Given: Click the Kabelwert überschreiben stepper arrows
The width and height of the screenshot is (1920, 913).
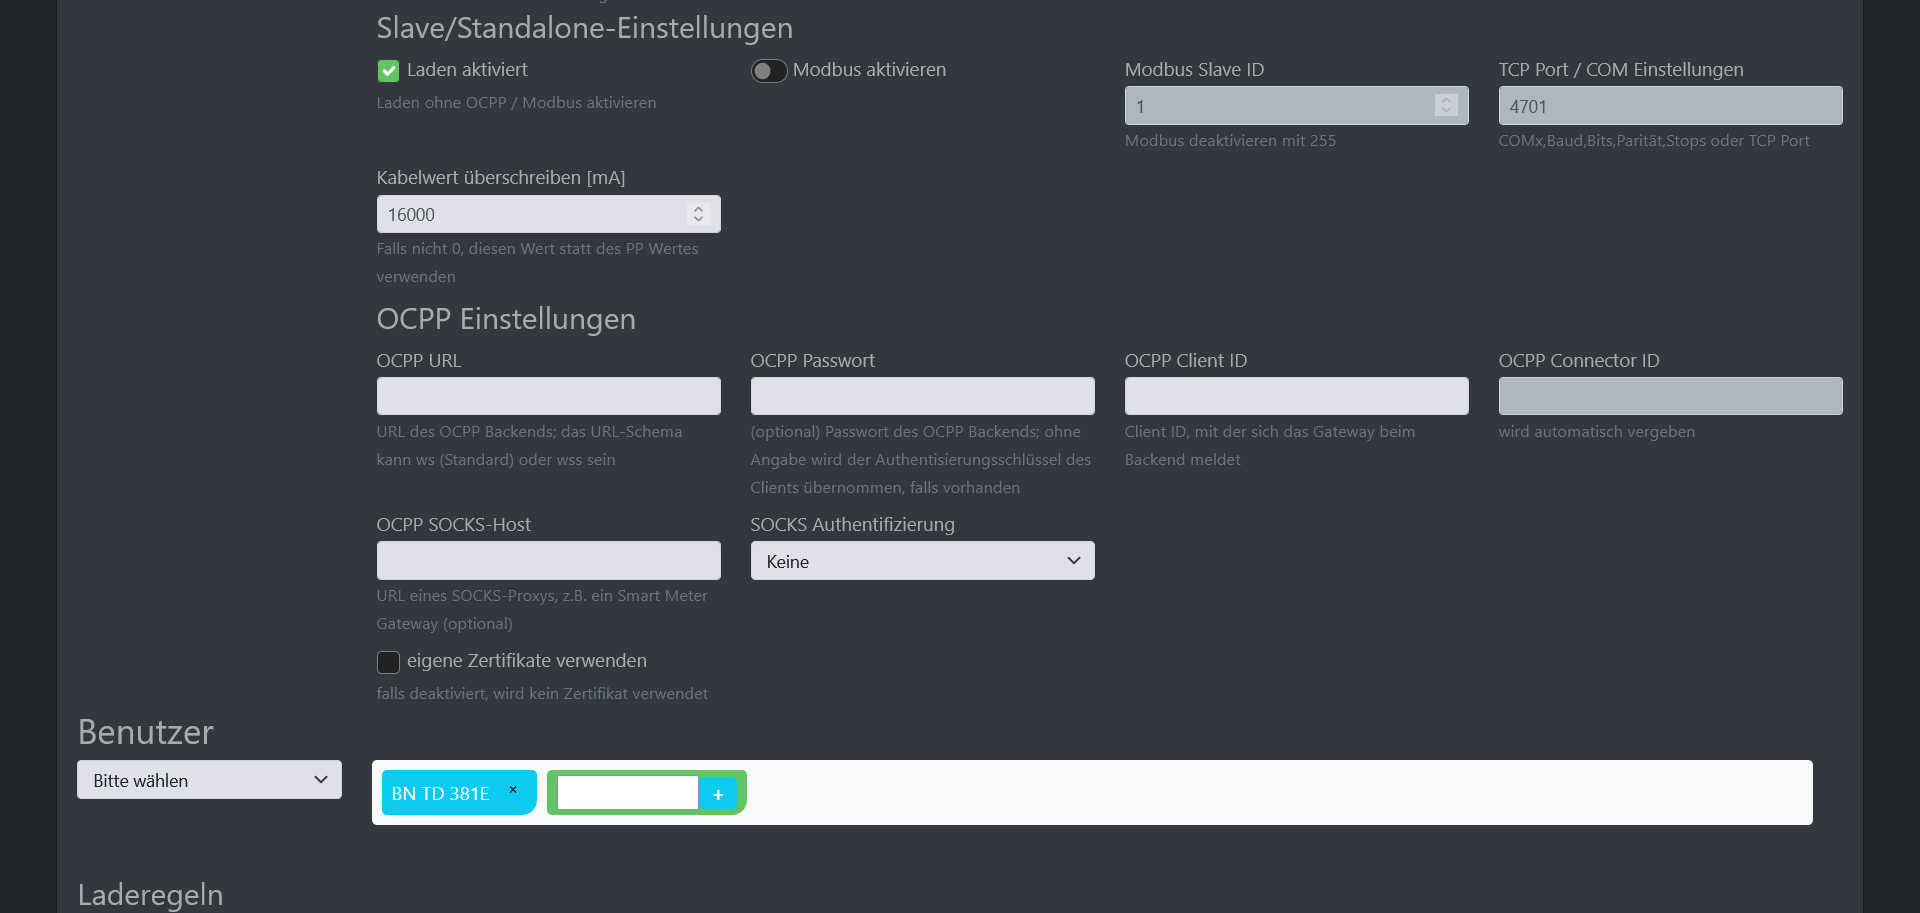Looking at the screenshot, I should tap(698, 214).
